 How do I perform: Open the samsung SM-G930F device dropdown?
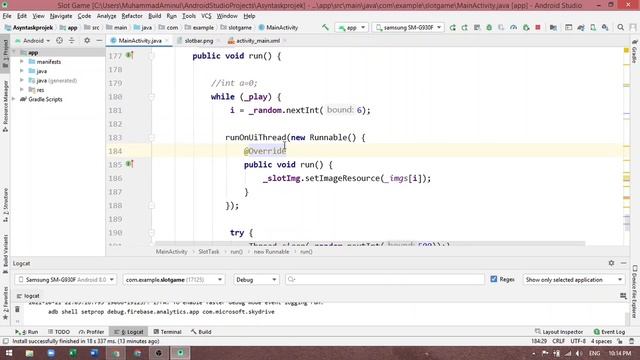(408, 27)
